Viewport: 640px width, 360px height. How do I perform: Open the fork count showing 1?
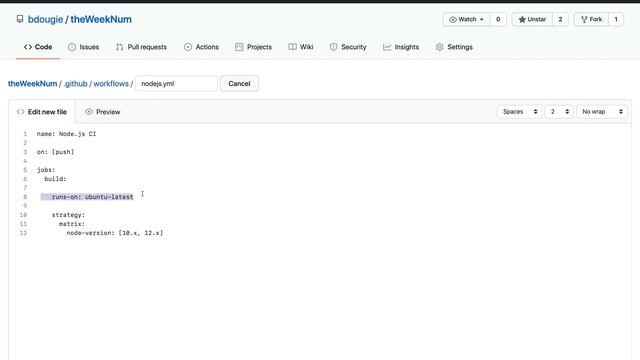pos(616,19)
